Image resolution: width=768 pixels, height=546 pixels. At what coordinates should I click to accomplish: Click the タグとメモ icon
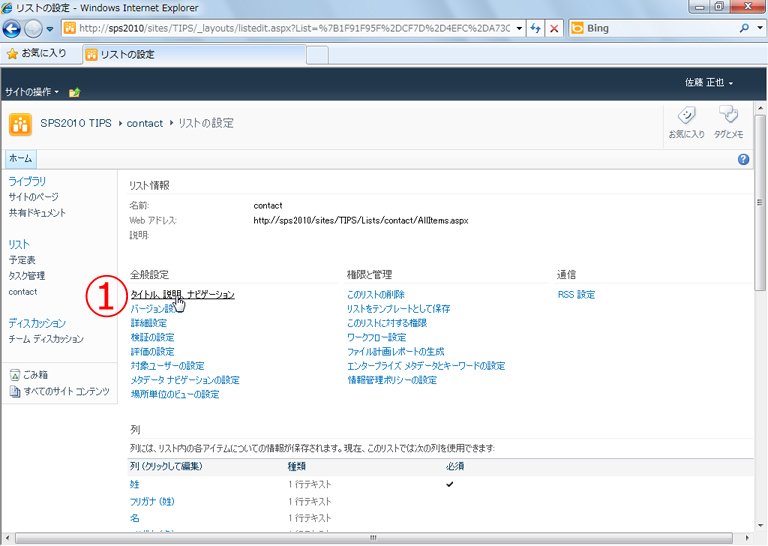(728, 122)
